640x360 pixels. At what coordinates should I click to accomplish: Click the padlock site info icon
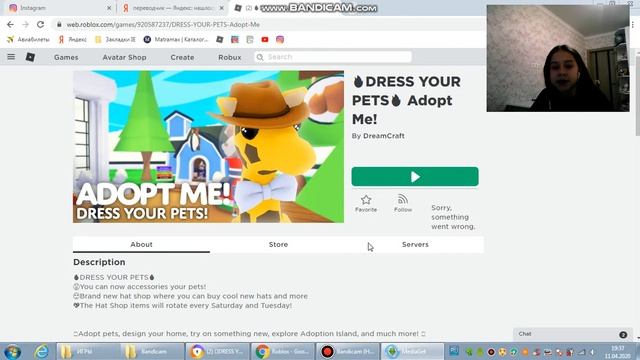[x=59, y=24]
